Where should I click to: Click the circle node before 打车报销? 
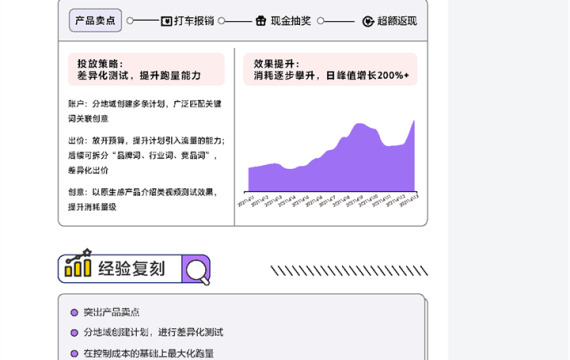(130, 21)
